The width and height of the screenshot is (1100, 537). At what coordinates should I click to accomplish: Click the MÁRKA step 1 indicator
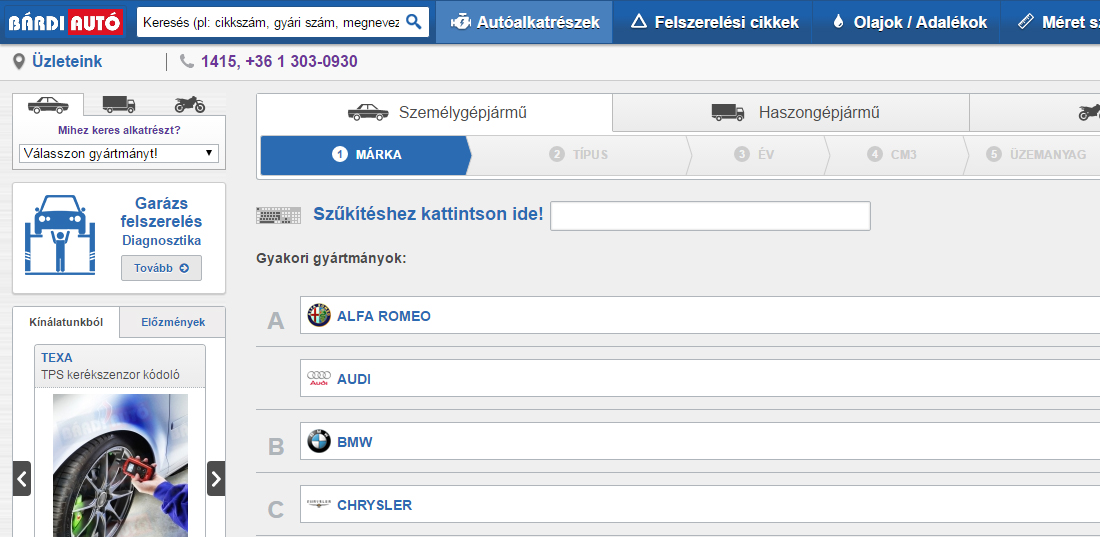366,155
